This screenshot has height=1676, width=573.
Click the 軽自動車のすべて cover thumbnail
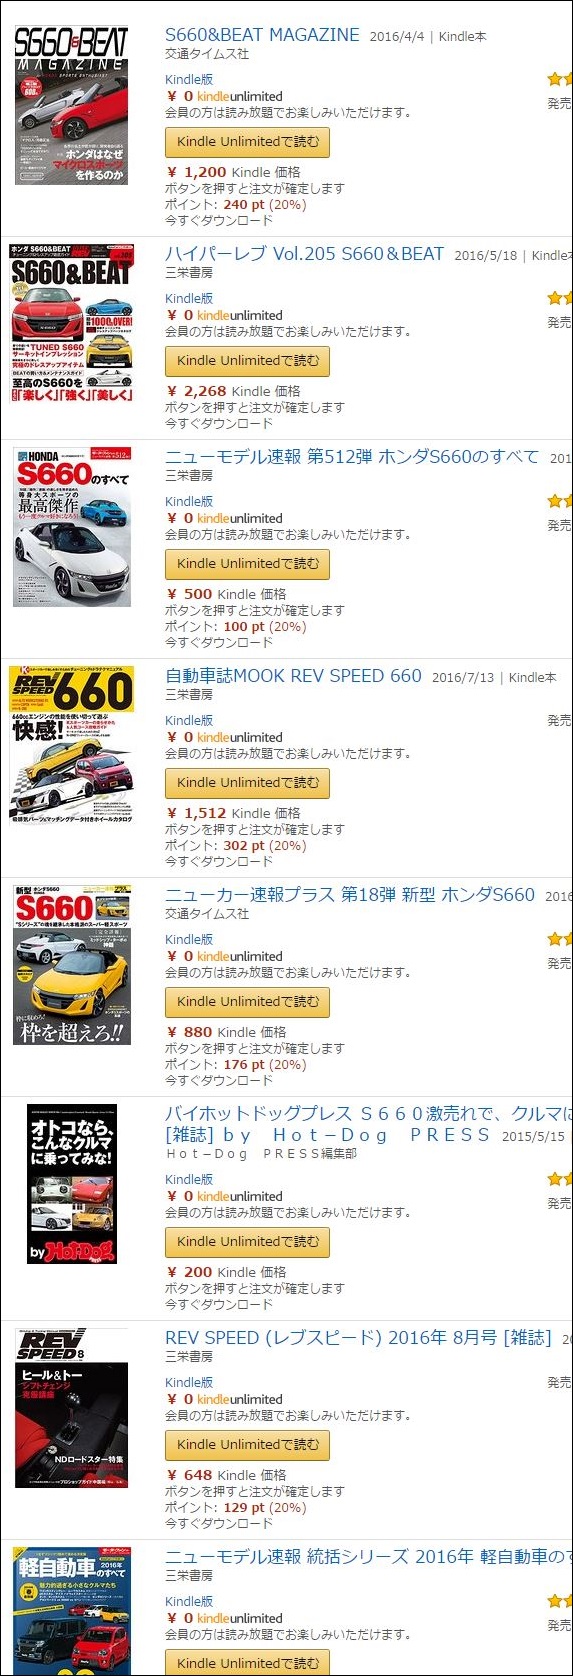[x=71, y=1611]
